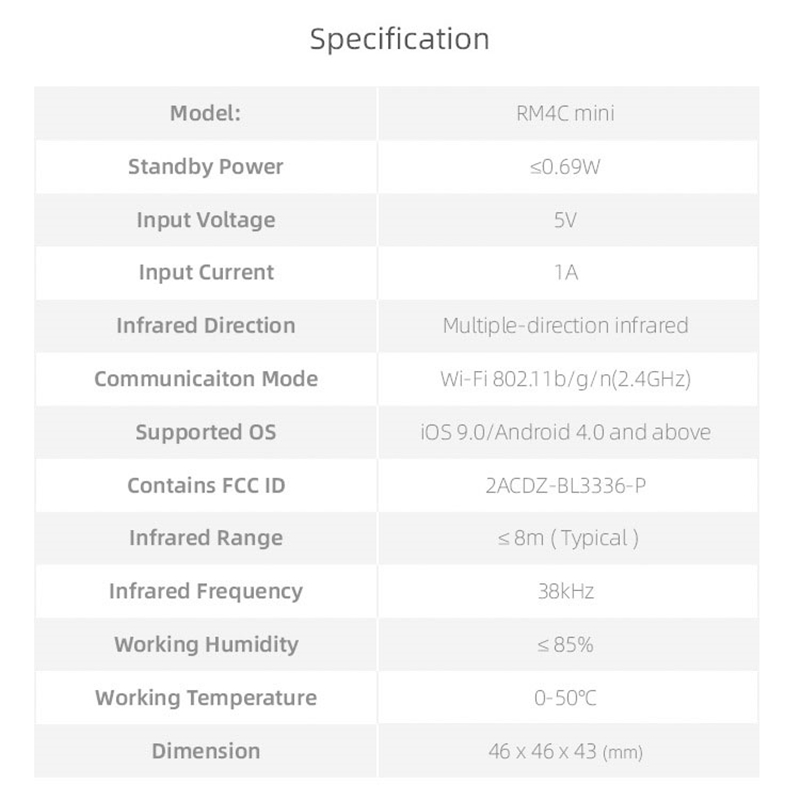Click the Specification heading
The width and height of the screenshot is (800, 800).
coord(399,39)
